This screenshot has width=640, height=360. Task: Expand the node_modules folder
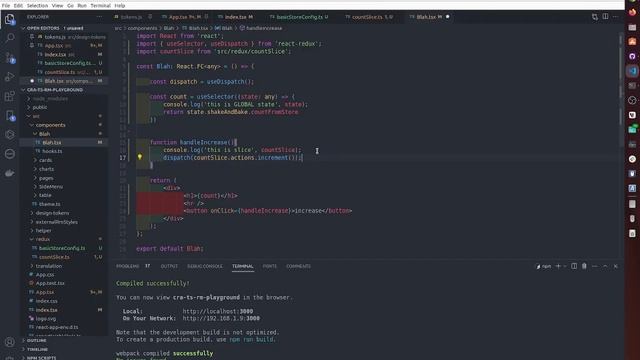point(51,98)
